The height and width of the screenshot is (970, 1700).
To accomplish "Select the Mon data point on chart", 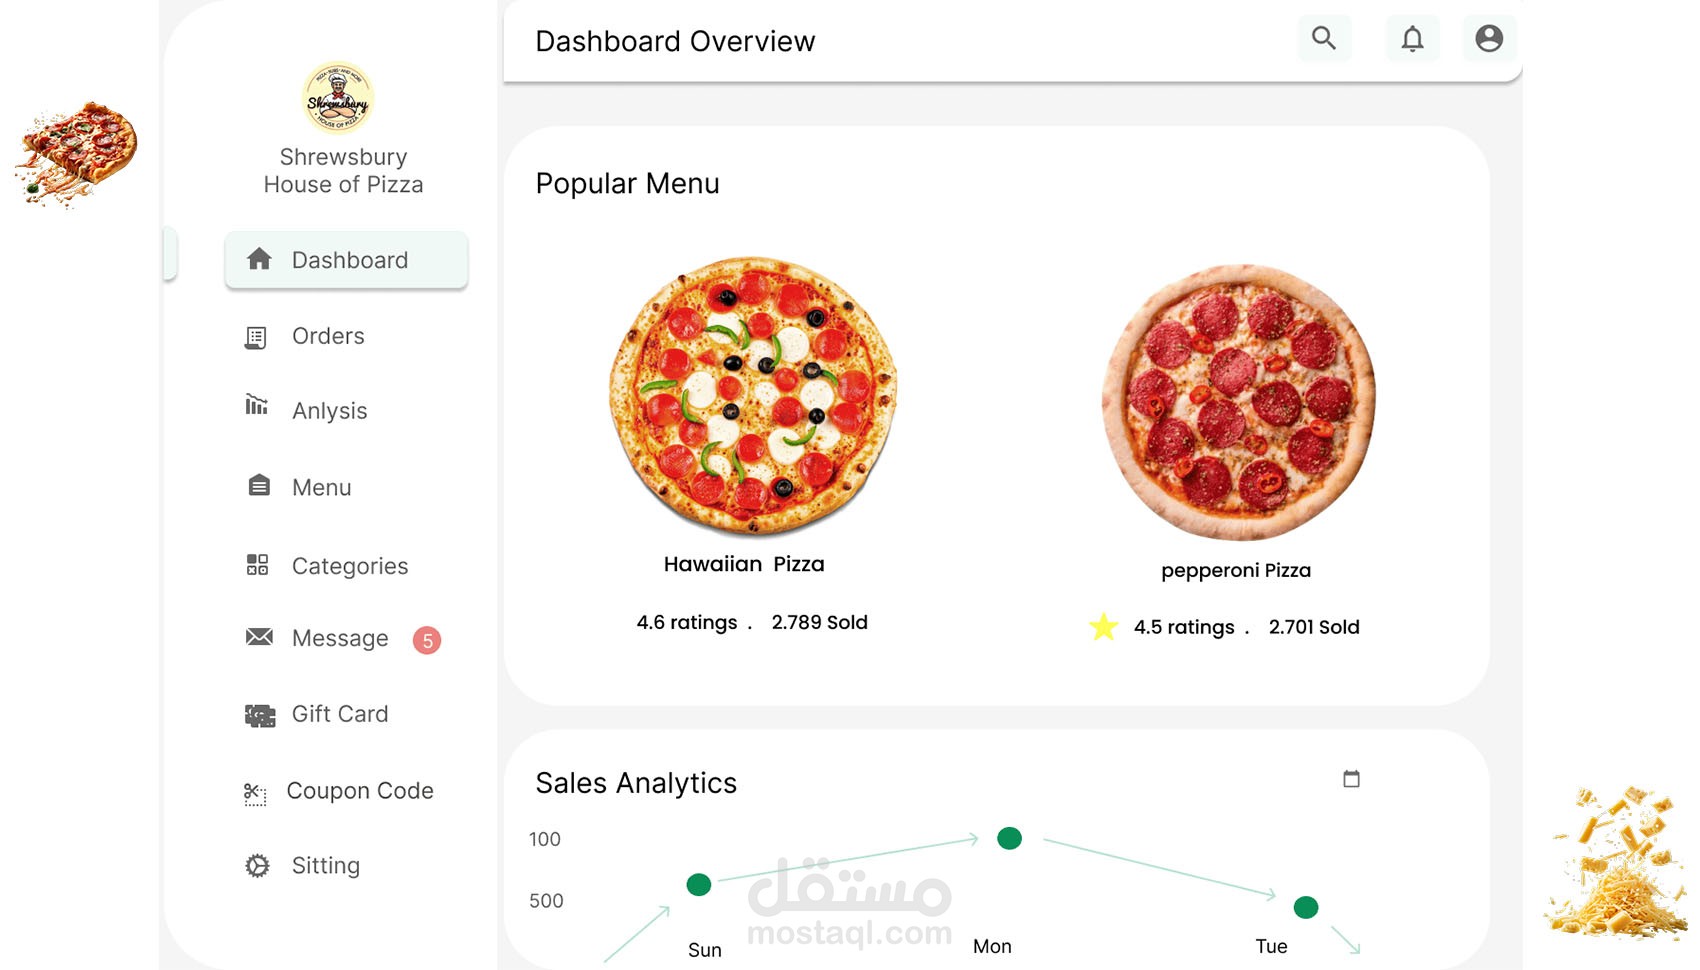I will [x=1009, y=838].
